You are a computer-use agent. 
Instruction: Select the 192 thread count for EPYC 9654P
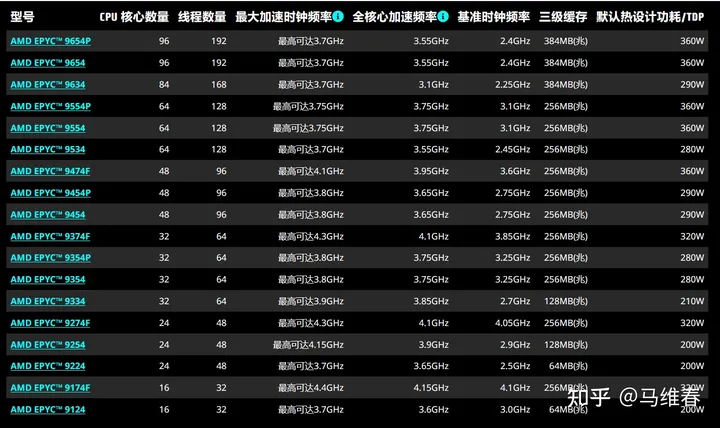pyautogui.click(x=219, y=41)
